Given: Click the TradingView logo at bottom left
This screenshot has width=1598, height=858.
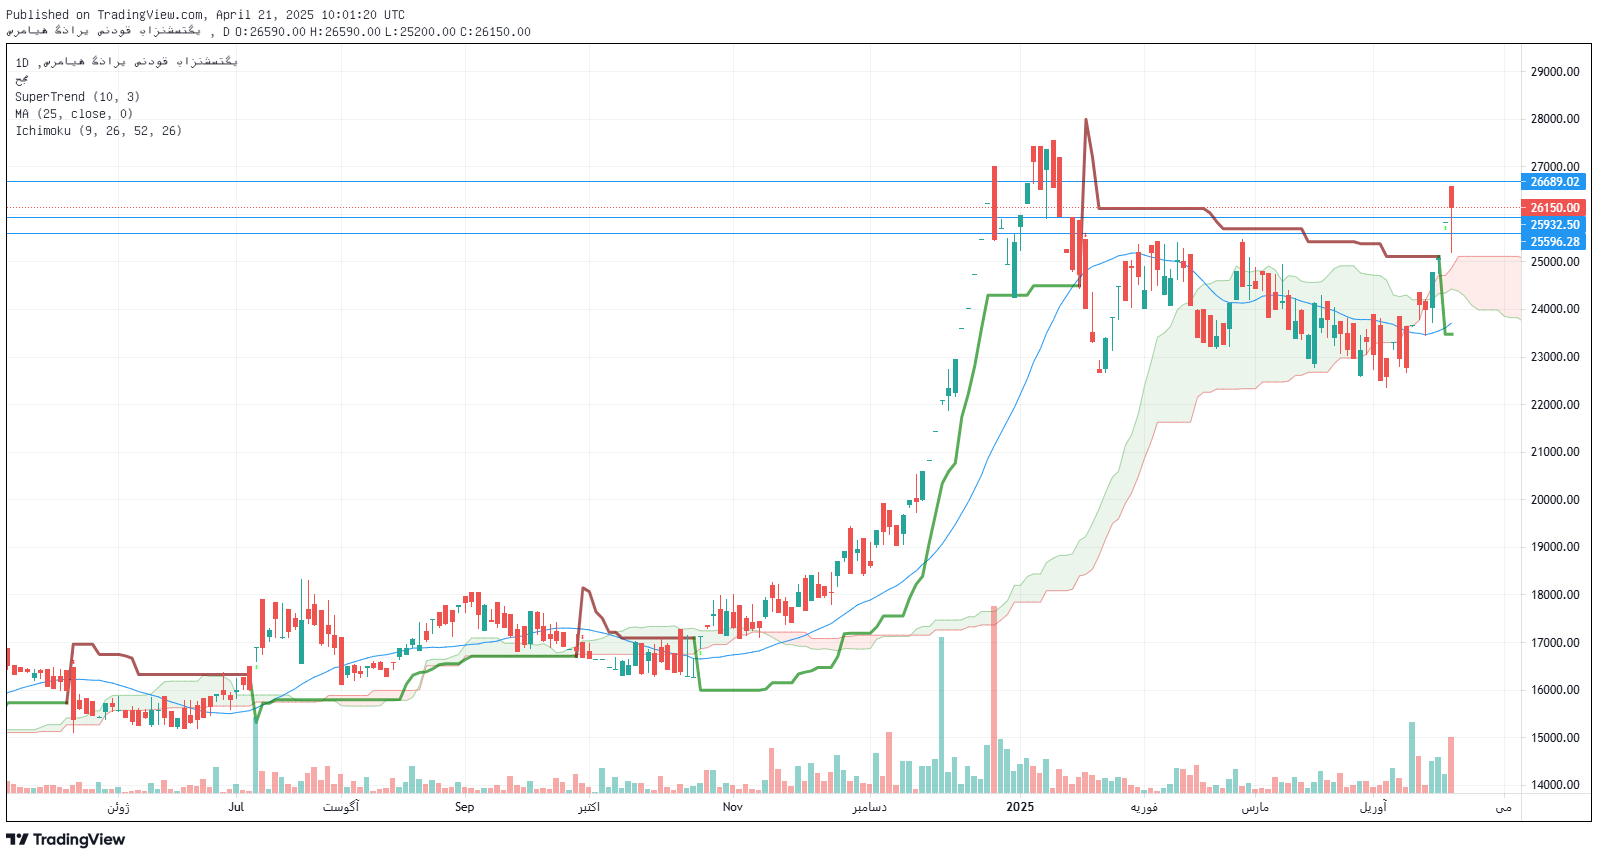Looking at the screenshot, I should click(66, 839).
